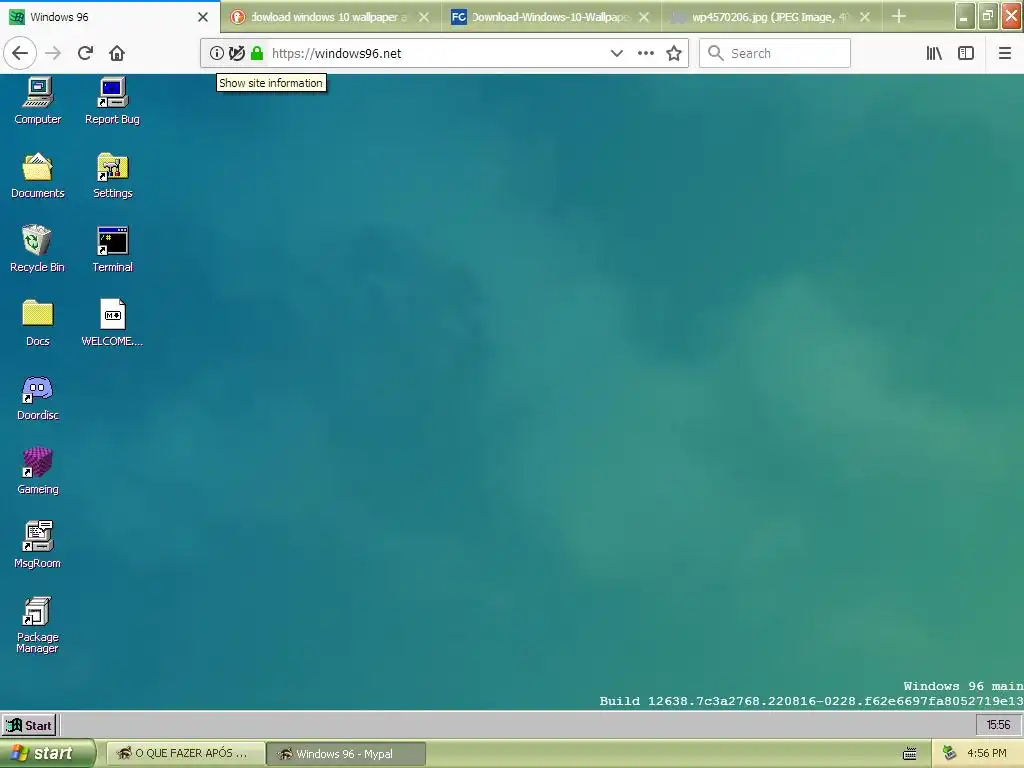Open the Package Manager icon
Screen dimensions: 1024x768
tap(37, 624)
